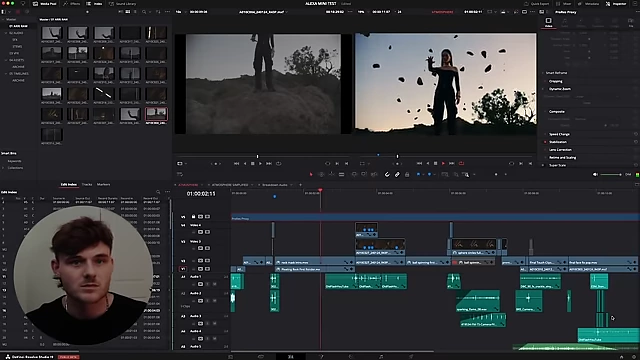640x360 pixels.
Task: Select the Selection Mode arrow tool
Action: [x=311, y=175]
